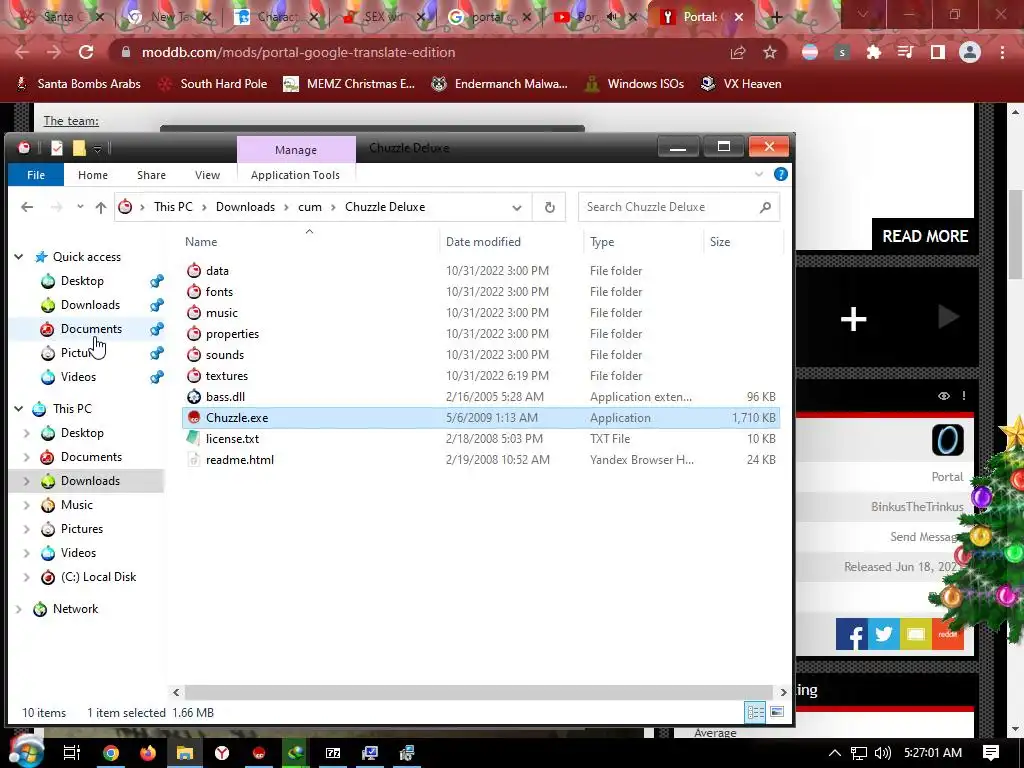Viewport: 1024px width, 768px height.
Task: Click the Manage contextual tab
Action: tap(296, 150)
